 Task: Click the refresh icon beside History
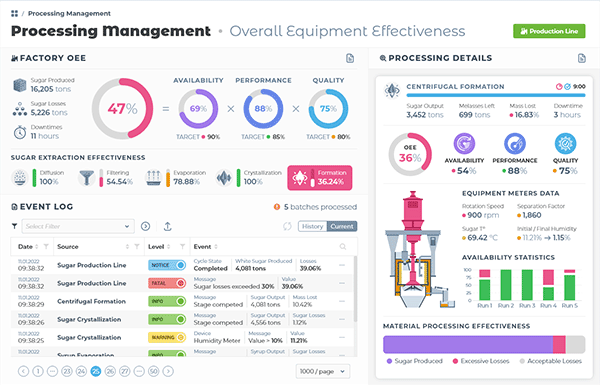[x=287, y=226]
